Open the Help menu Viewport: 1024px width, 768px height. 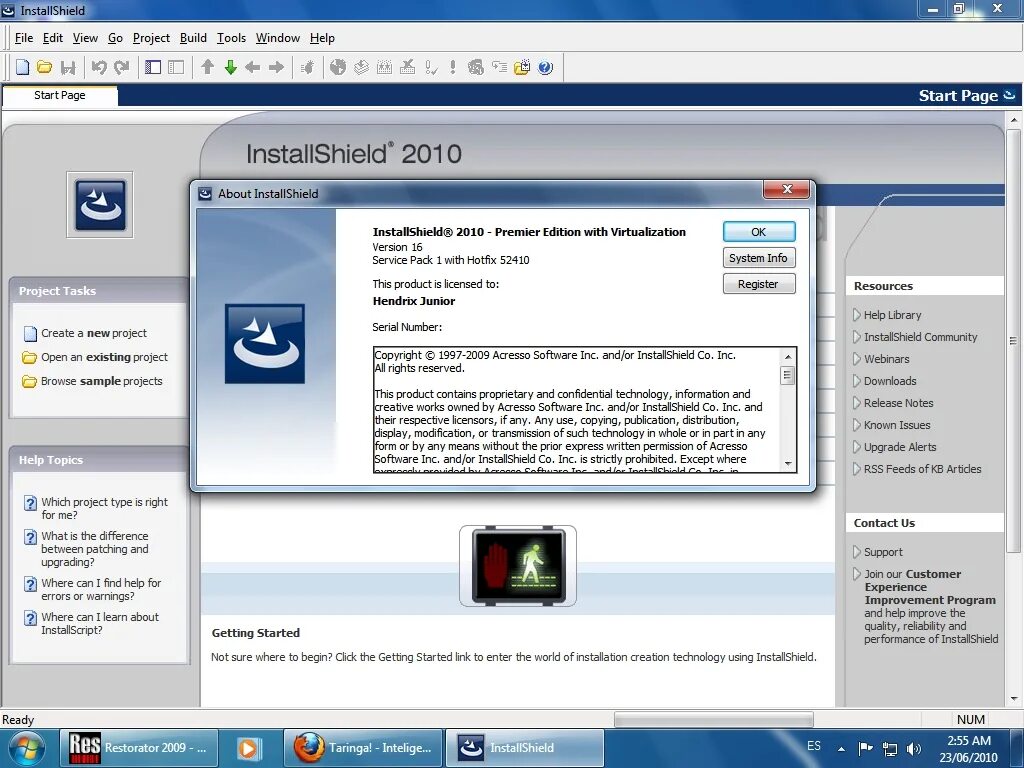322,38
